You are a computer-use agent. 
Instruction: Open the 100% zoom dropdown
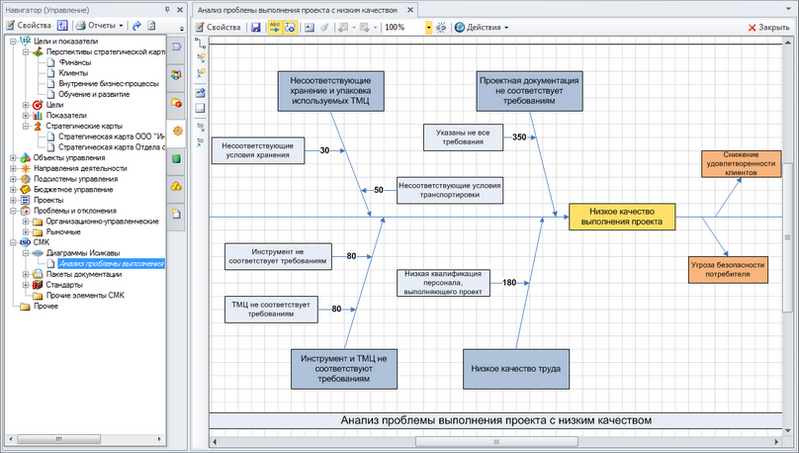[429, 28]
